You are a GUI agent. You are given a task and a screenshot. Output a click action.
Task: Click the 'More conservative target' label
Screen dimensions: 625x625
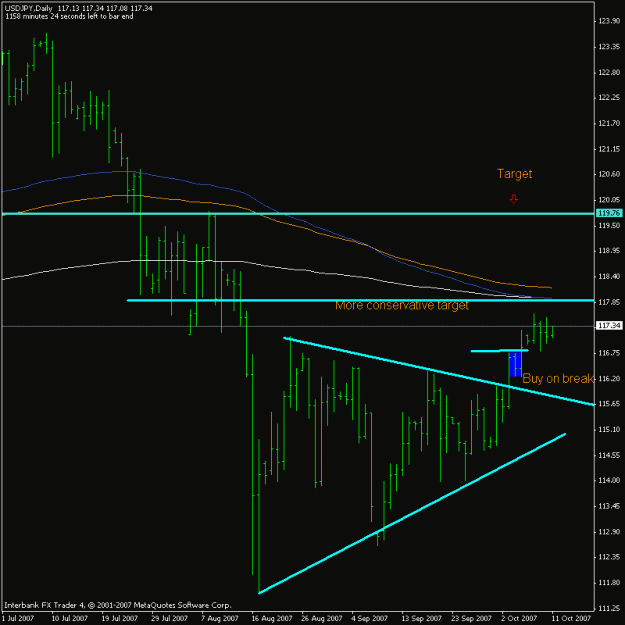point(402,305)
